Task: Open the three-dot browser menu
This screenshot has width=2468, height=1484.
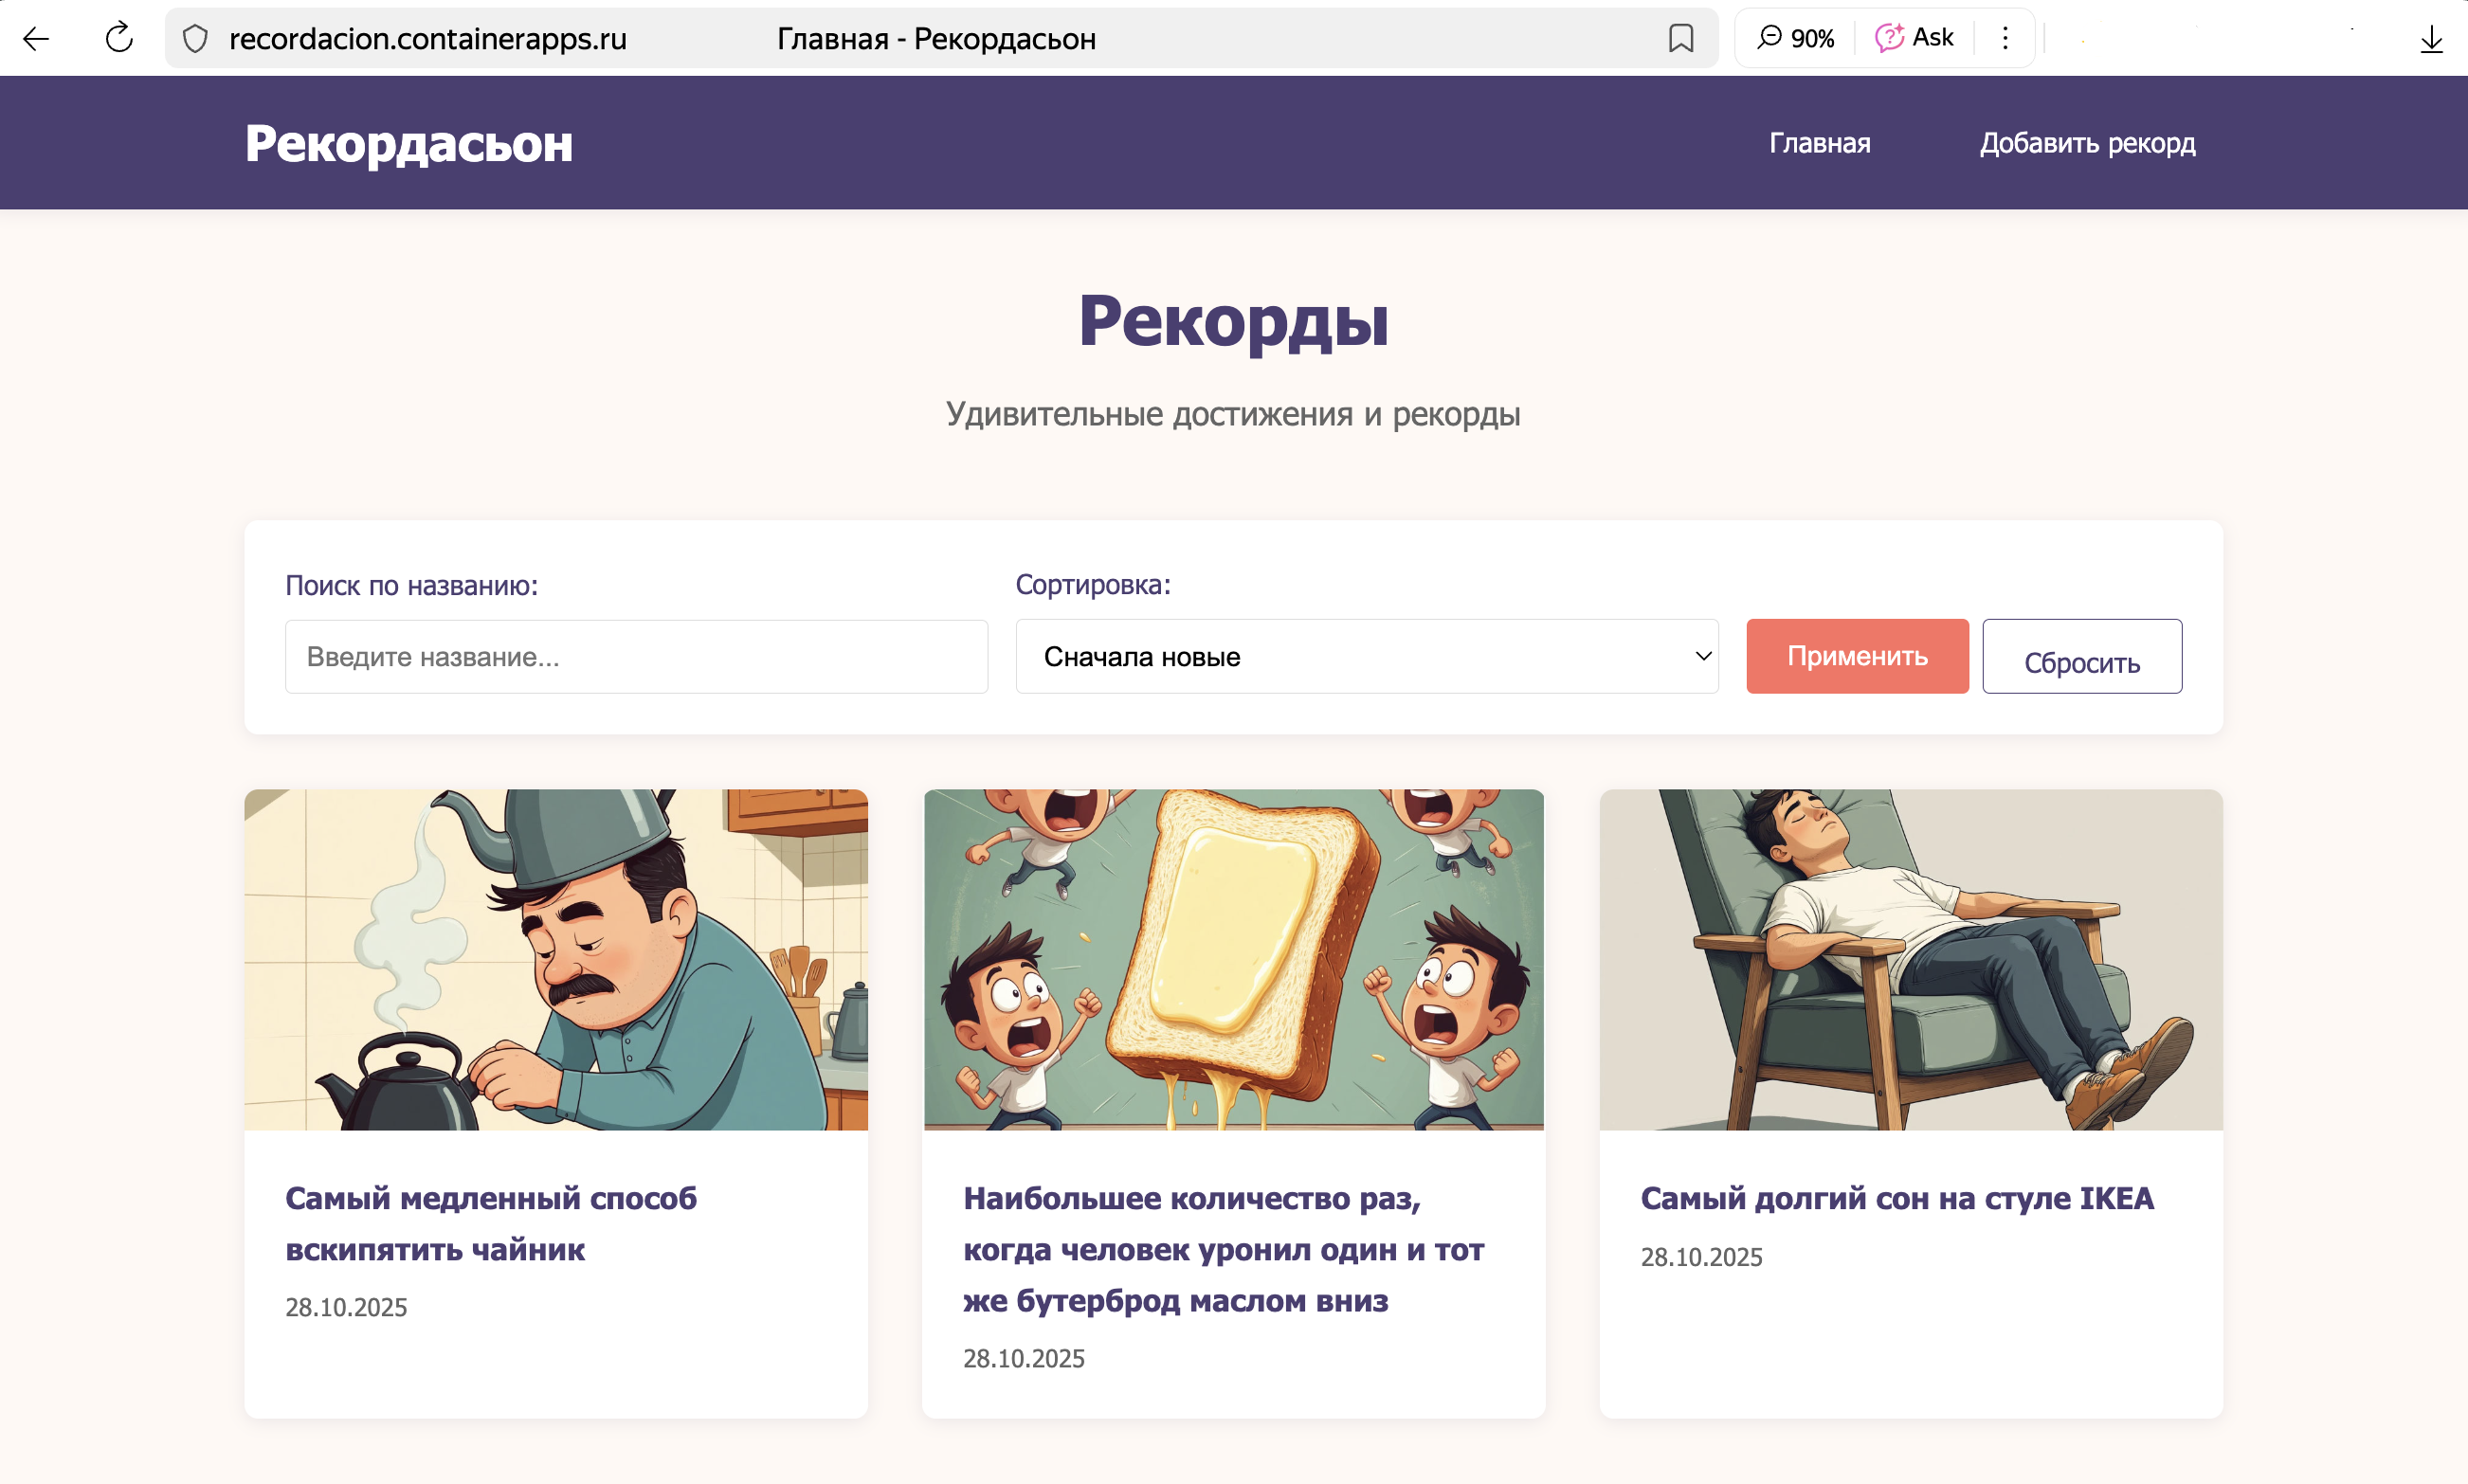Action: click(2004, 37)
